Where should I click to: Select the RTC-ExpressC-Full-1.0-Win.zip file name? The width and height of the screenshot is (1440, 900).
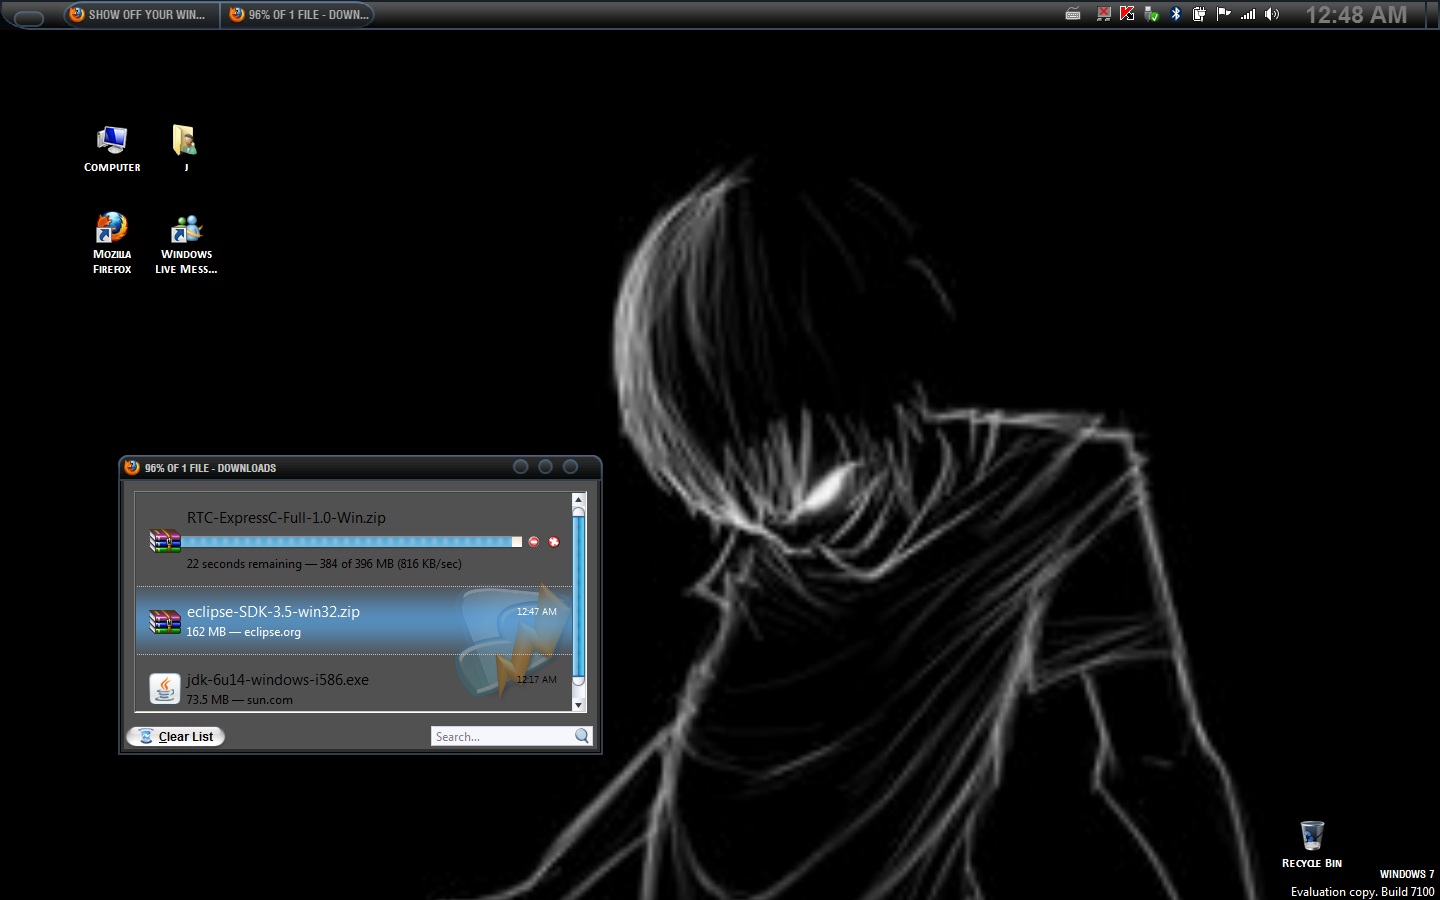coord(286,518)
